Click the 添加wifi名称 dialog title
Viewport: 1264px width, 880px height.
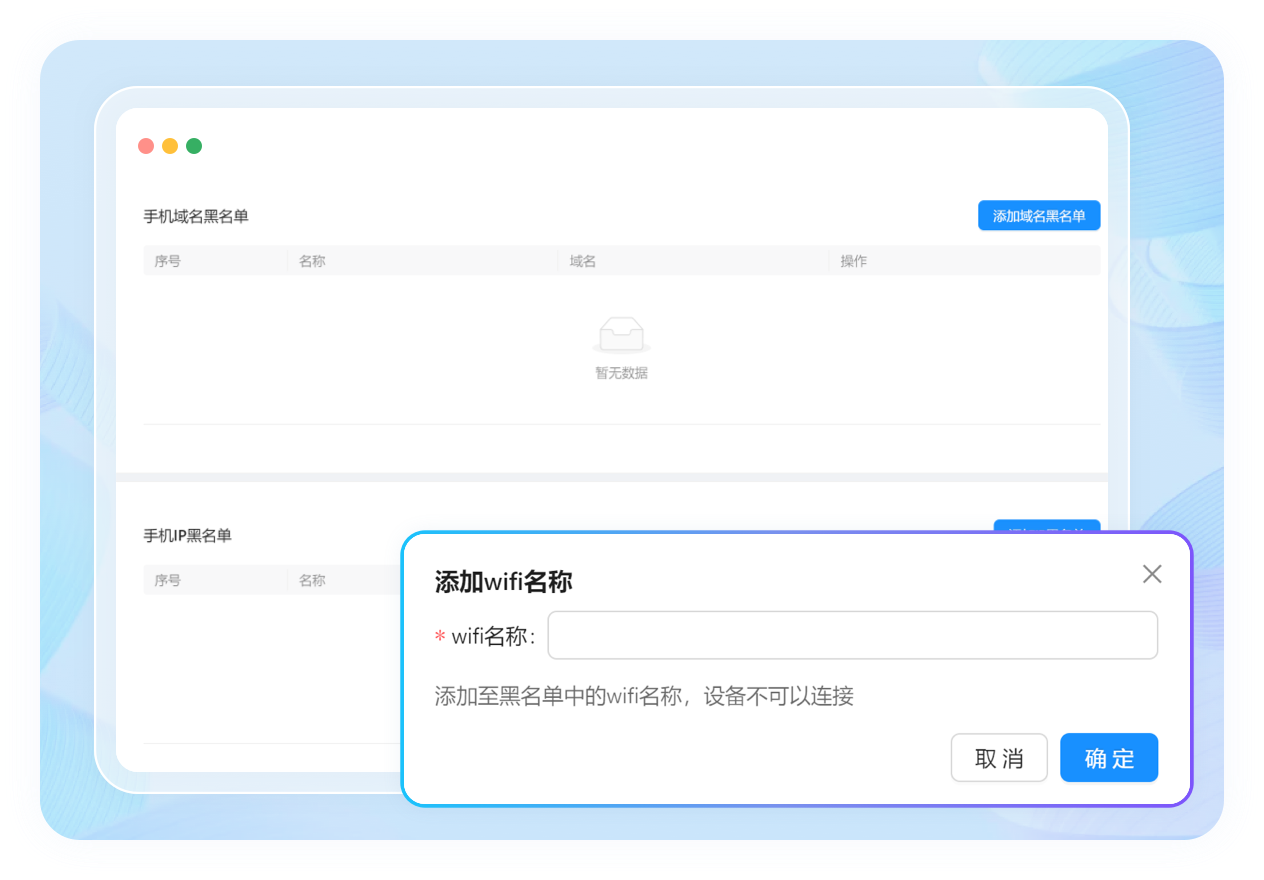click(503, 582)
